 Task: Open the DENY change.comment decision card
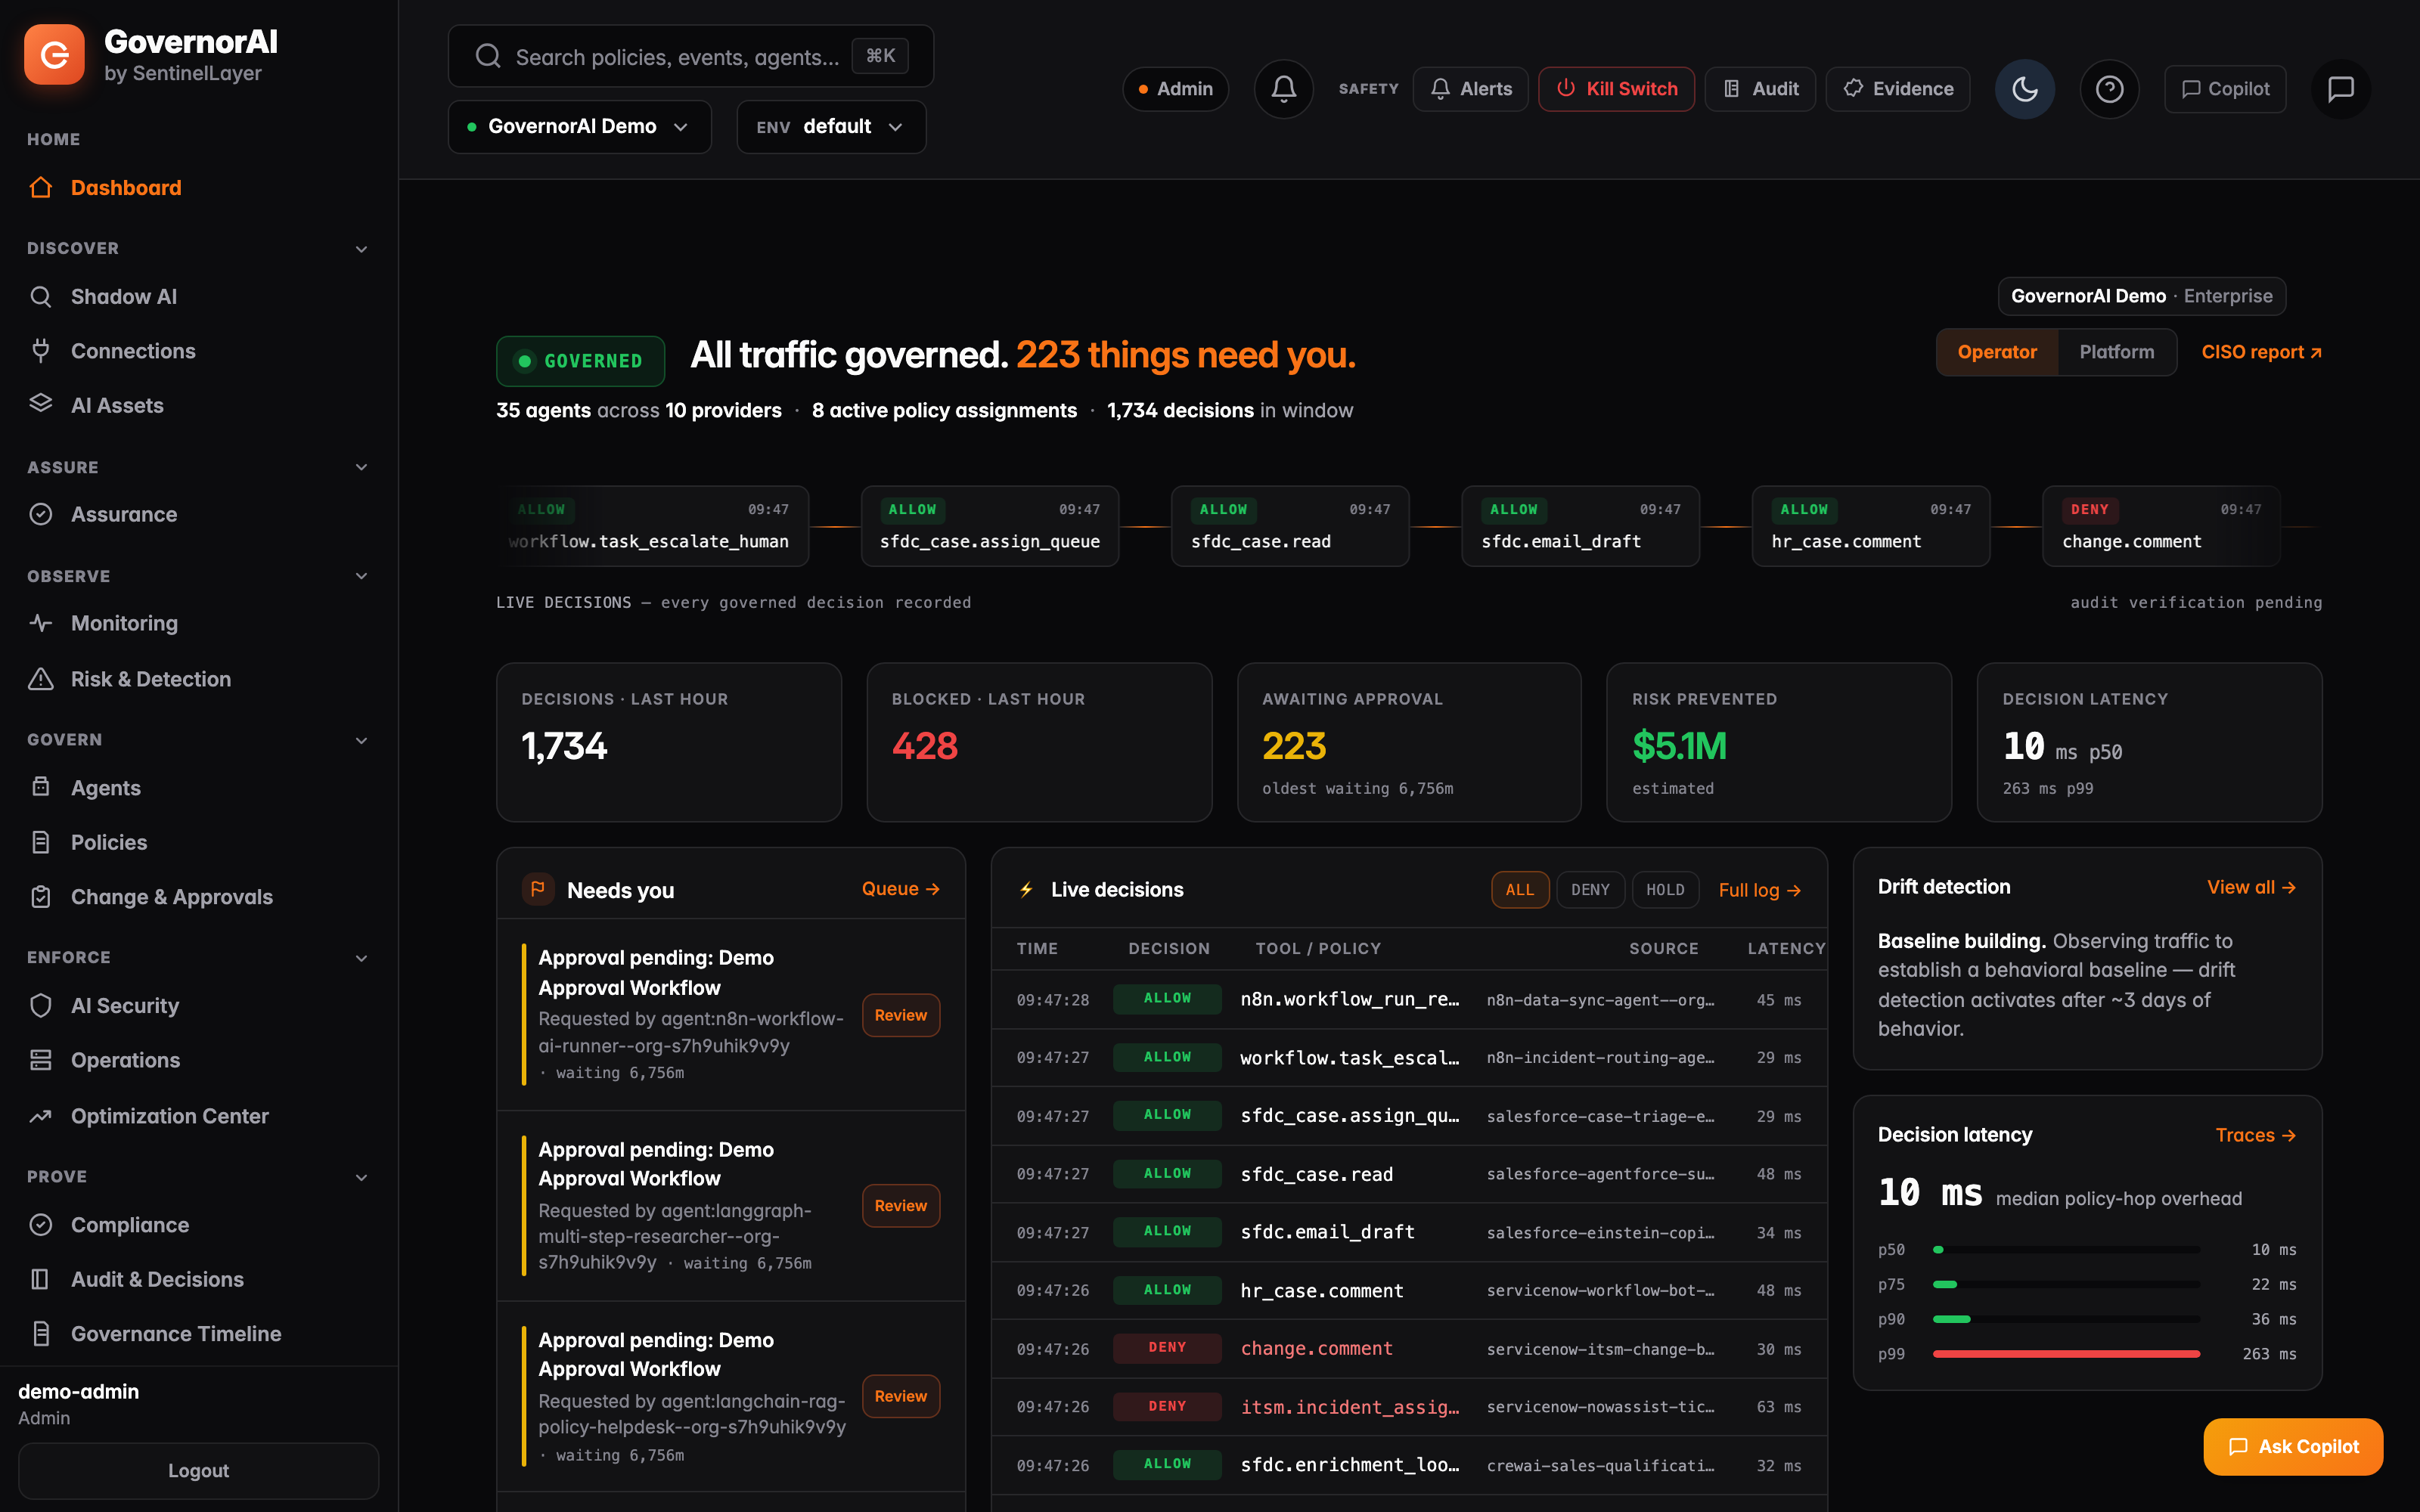click(2160, 526)
